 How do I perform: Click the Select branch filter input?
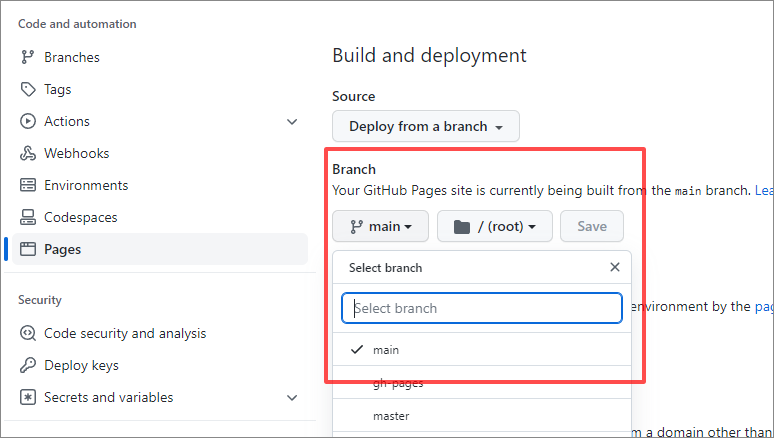482,308
